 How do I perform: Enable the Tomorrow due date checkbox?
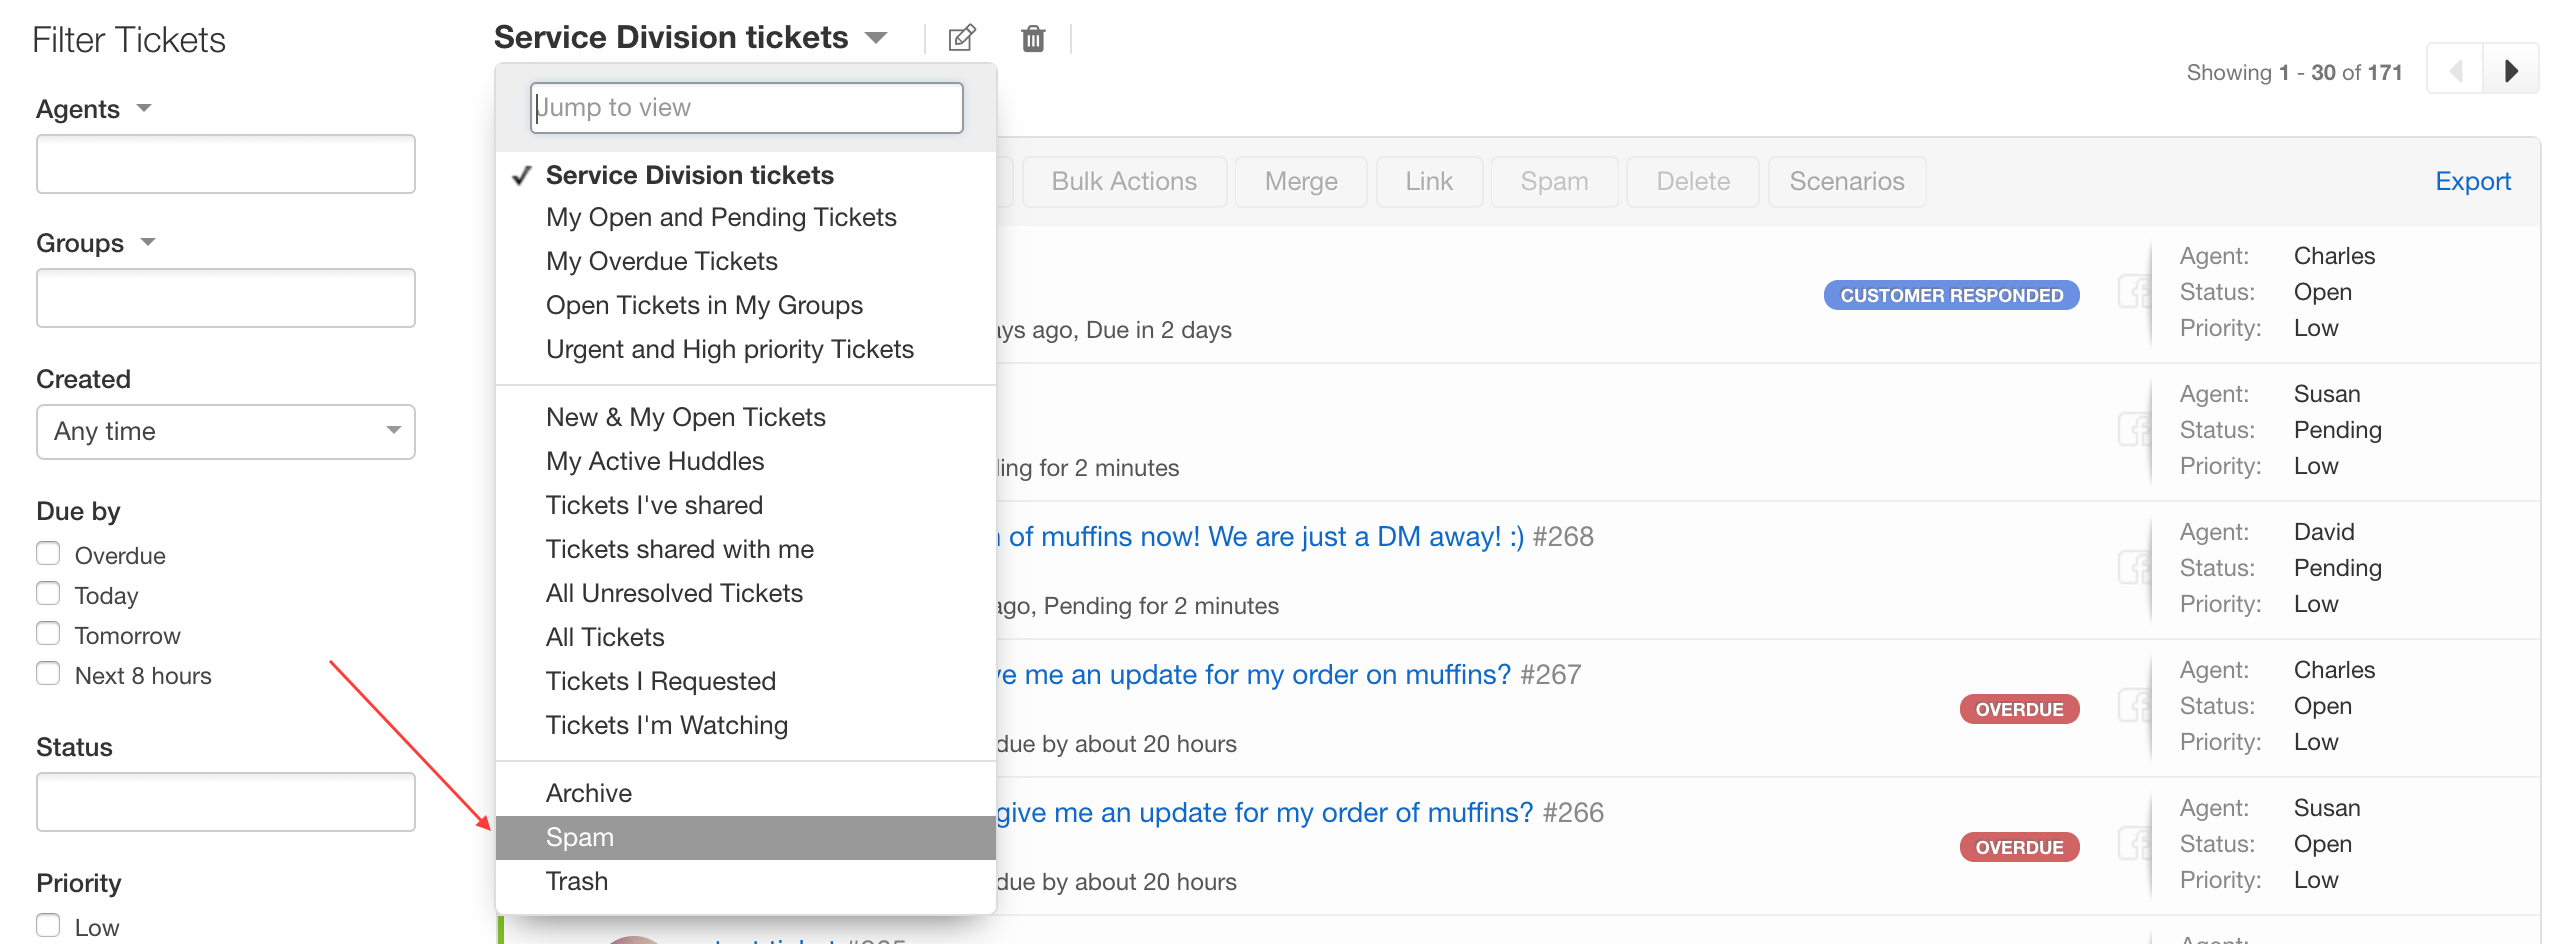tap(48, 632)
